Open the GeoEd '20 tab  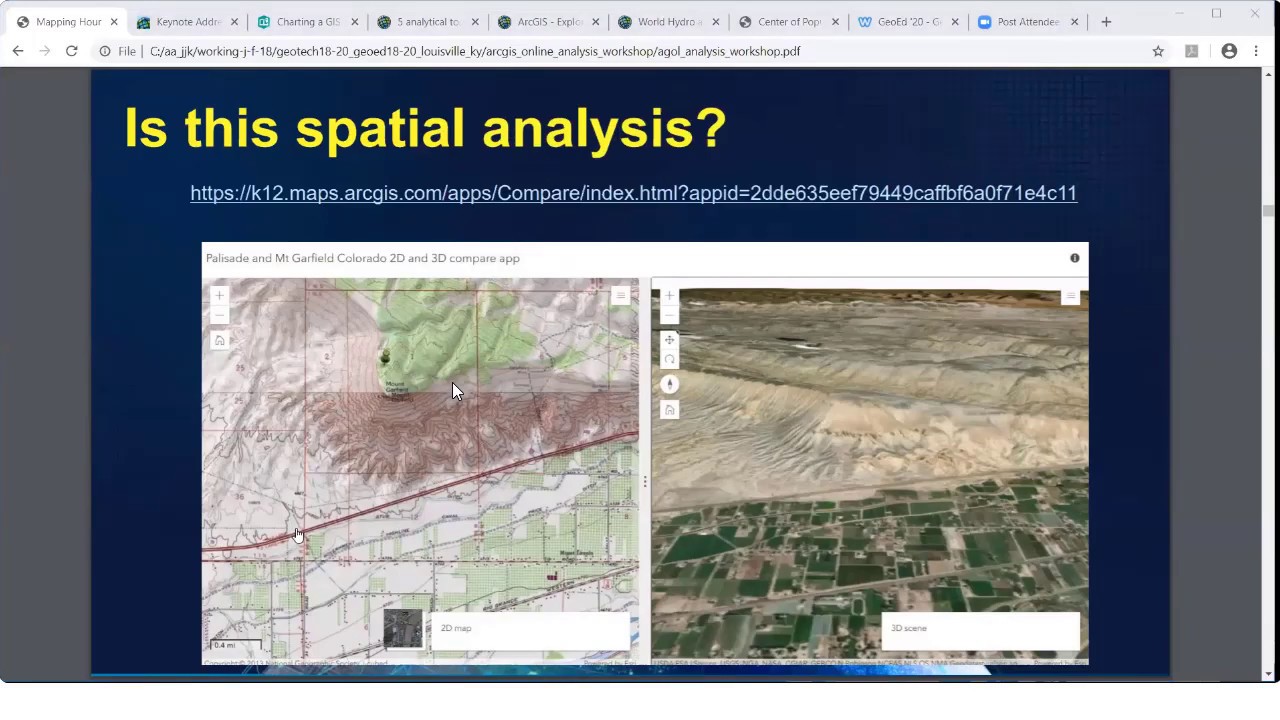908,22
